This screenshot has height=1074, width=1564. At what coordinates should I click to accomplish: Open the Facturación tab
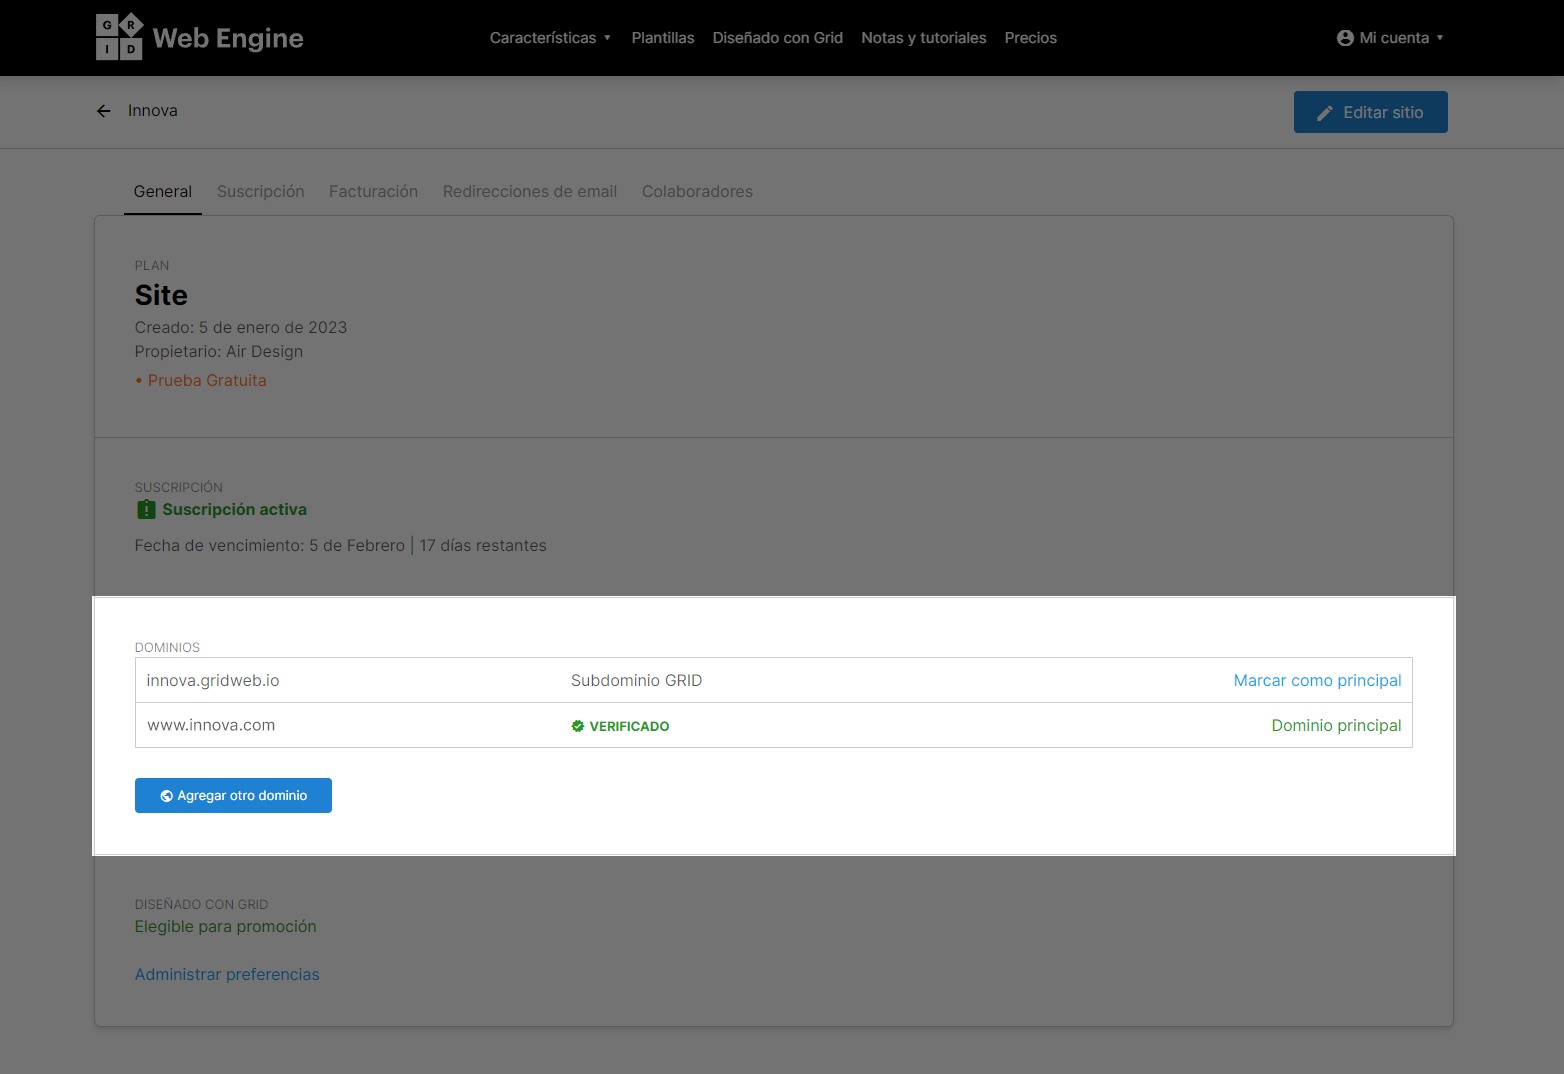pyautogui.click(x=374, y=191)
